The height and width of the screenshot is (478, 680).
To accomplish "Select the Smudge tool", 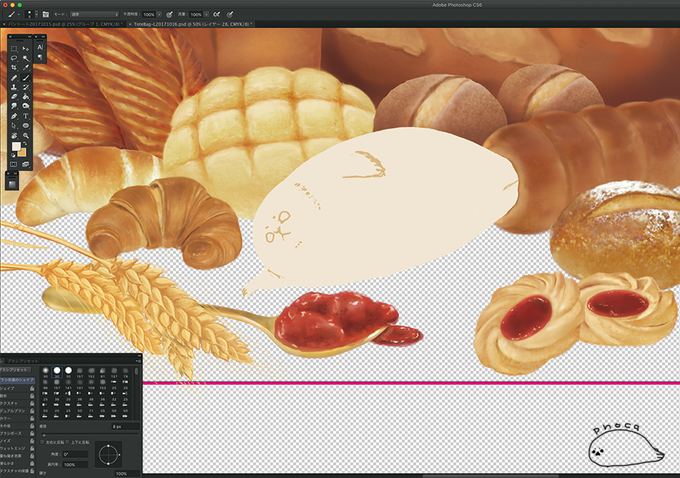I will [x=14, y=106].
